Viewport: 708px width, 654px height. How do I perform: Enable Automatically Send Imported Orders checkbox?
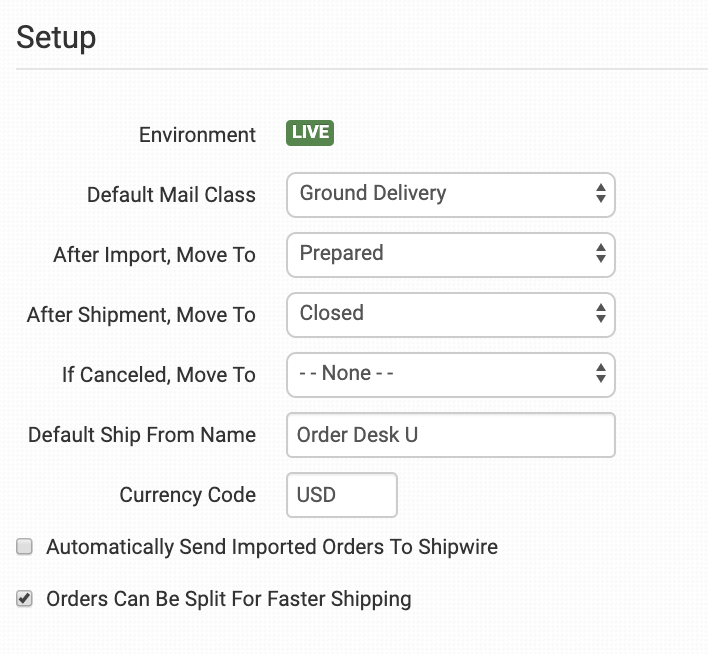click(26, 547)
